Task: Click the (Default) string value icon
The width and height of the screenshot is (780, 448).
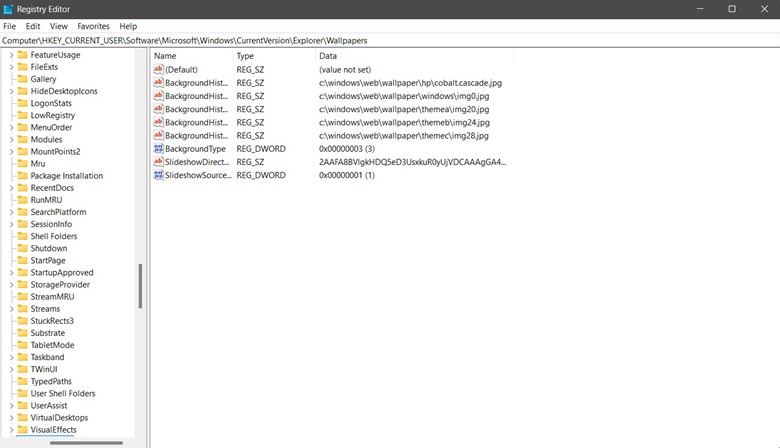Action: pyautogui.click(x=158, y=70)
